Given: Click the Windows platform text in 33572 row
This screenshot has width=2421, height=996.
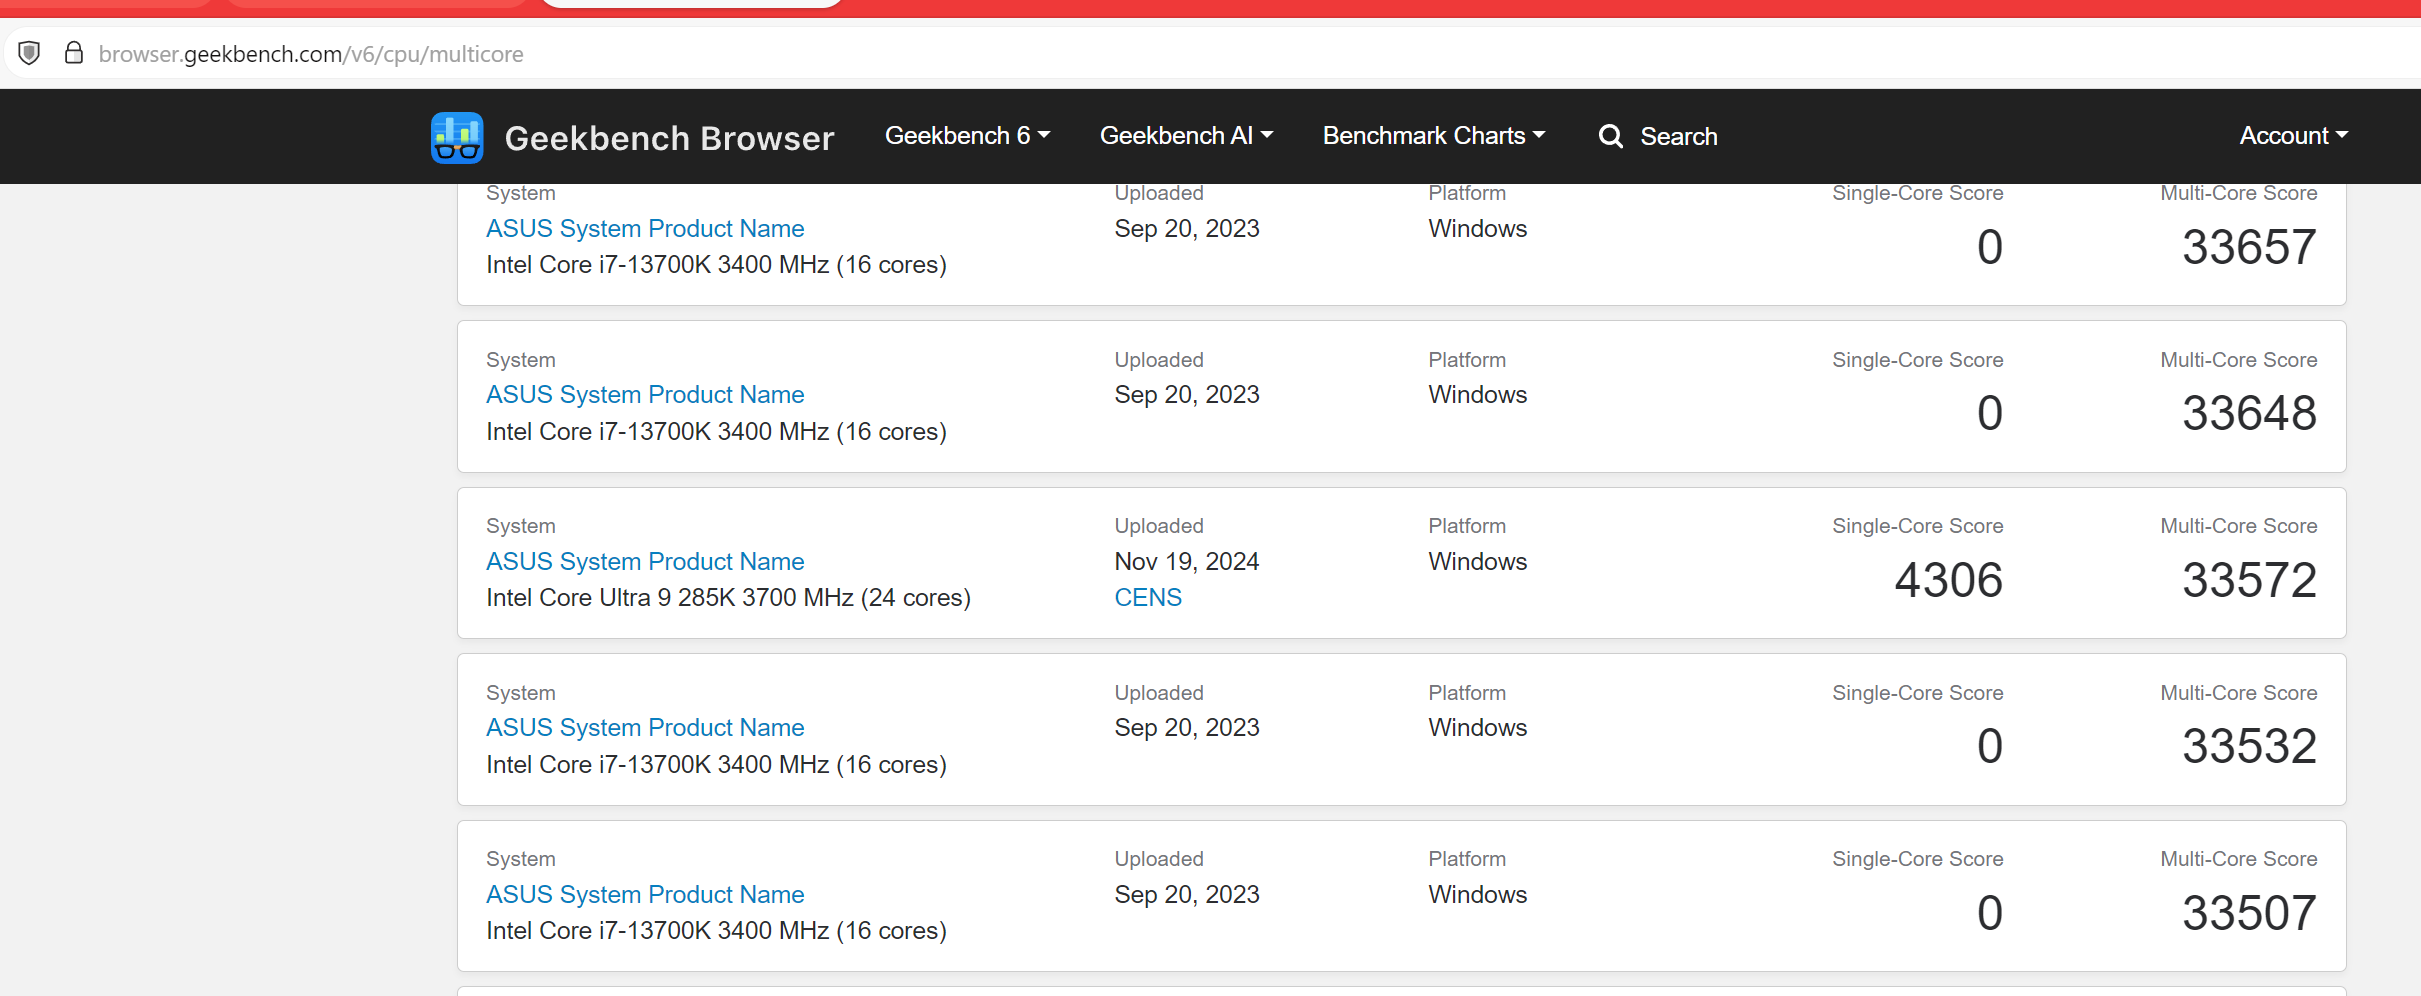Looking at the screenshot, I should 1478,562.
